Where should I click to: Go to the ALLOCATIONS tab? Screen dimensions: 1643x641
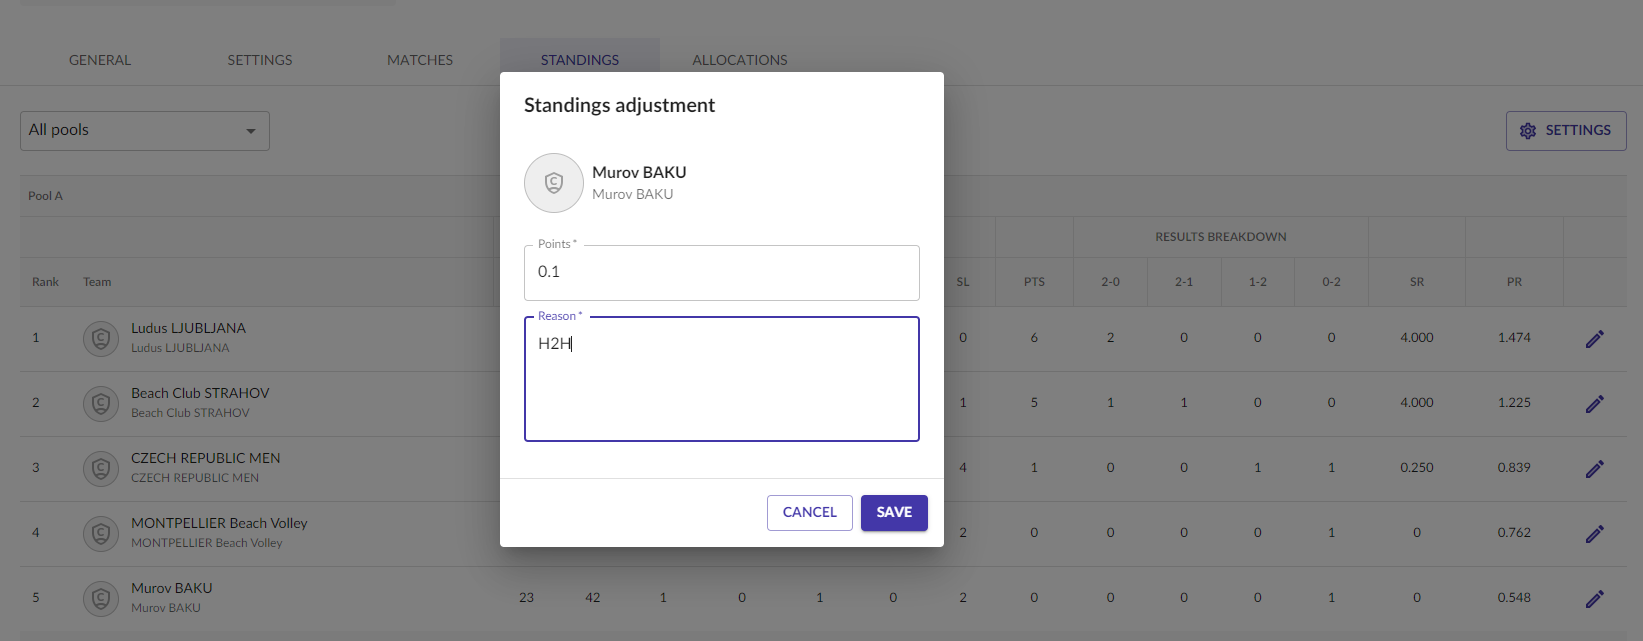740,60
